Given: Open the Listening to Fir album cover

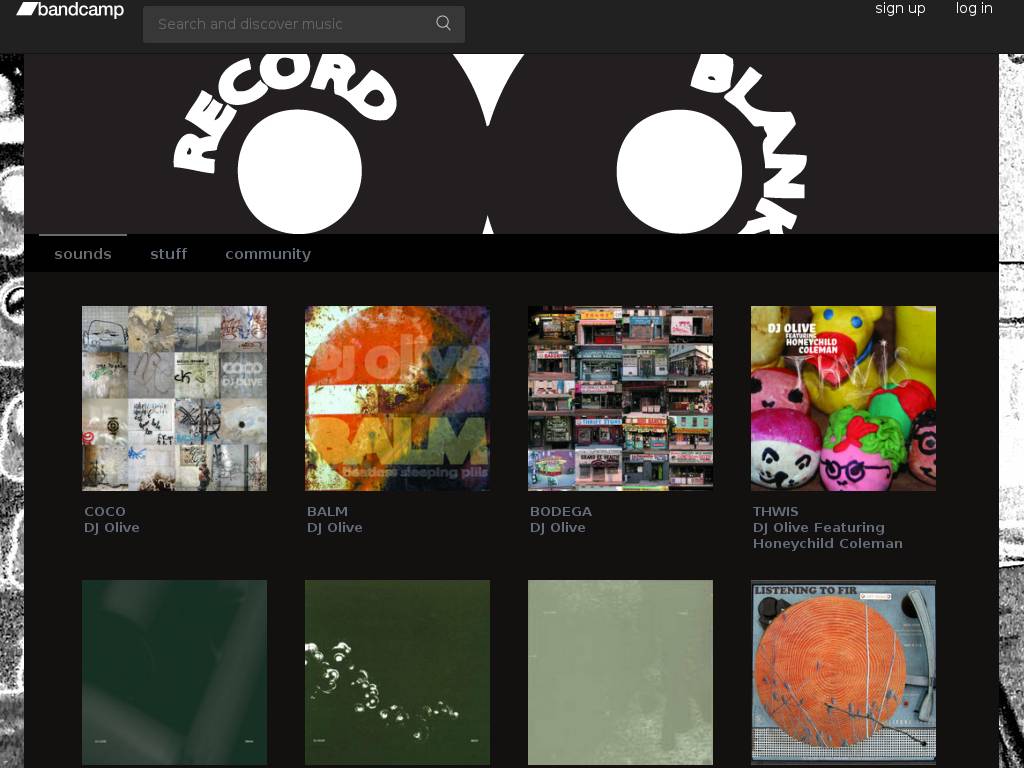Looking at the screenshot, I should (843, 672).
